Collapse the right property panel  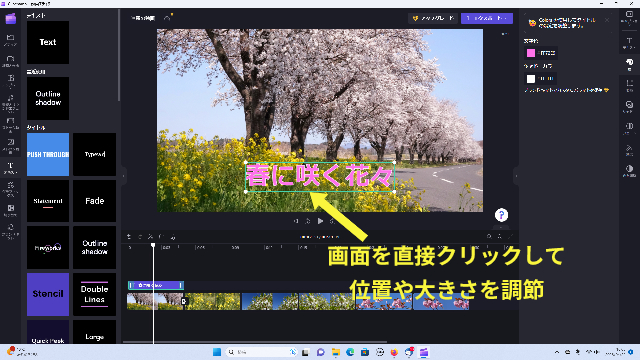pos(516,176)
